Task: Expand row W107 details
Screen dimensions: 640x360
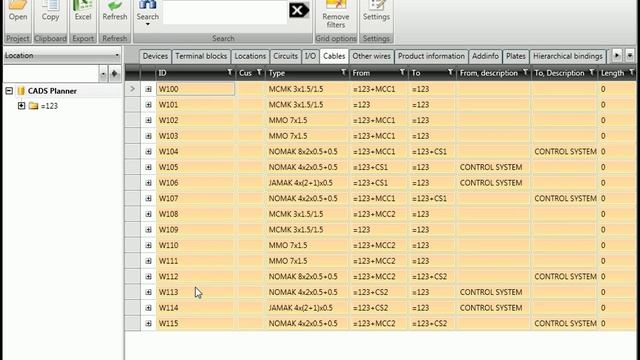Action: 149,198
